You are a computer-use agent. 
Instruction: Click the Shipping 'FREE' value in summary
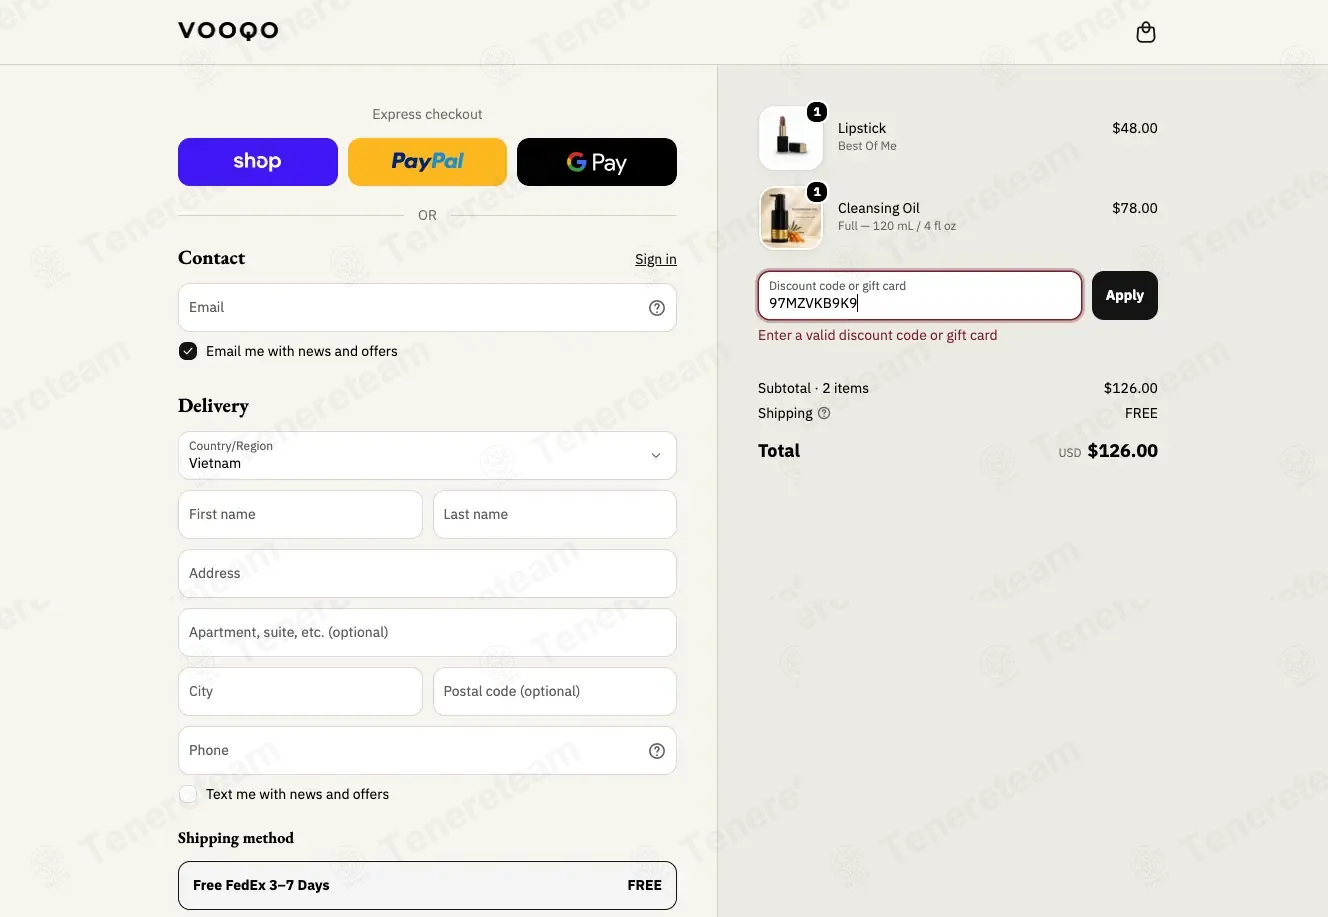tap(1141, 413)
